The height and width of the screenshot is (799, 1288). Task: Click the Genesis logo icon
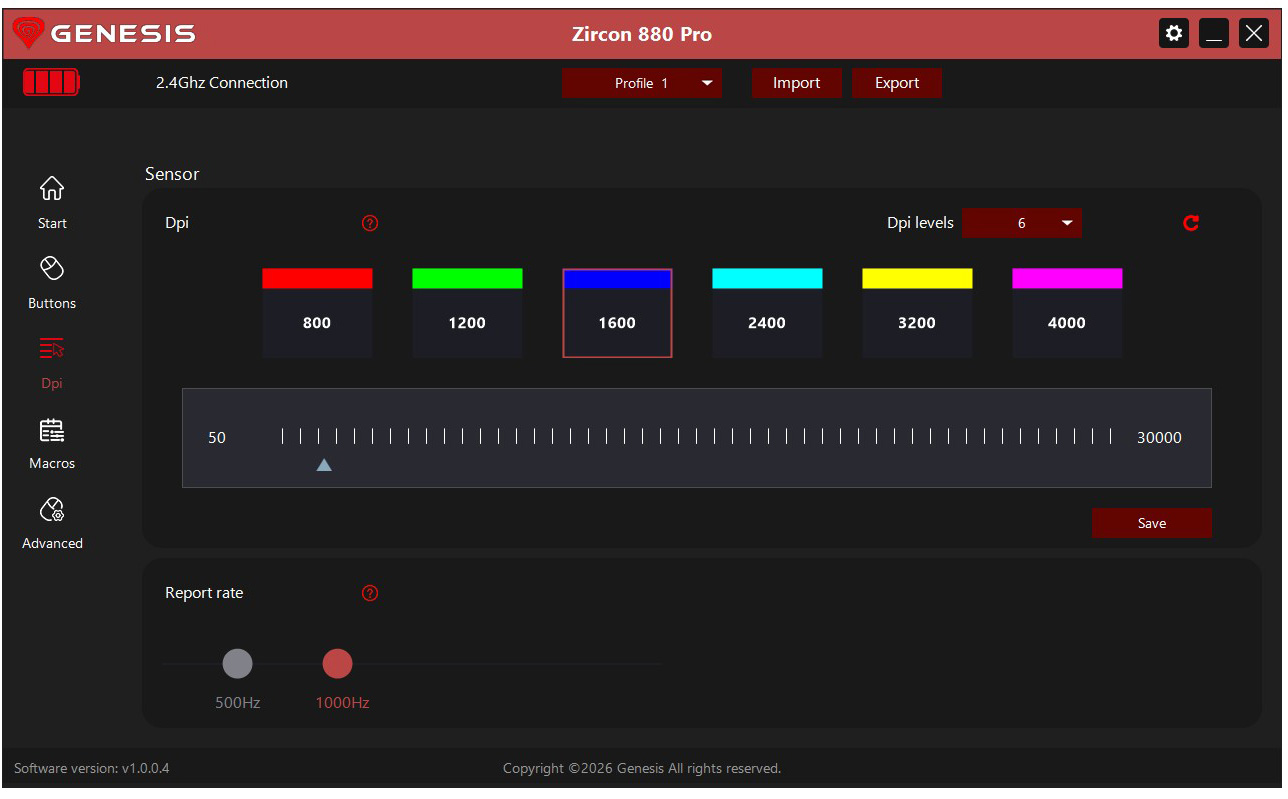click(x=28, y=33)
